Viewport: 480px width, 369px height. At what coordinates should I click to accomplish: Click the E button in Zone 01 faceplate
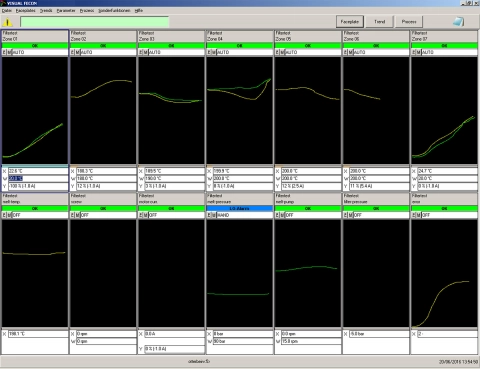click(x=4, y=52)
